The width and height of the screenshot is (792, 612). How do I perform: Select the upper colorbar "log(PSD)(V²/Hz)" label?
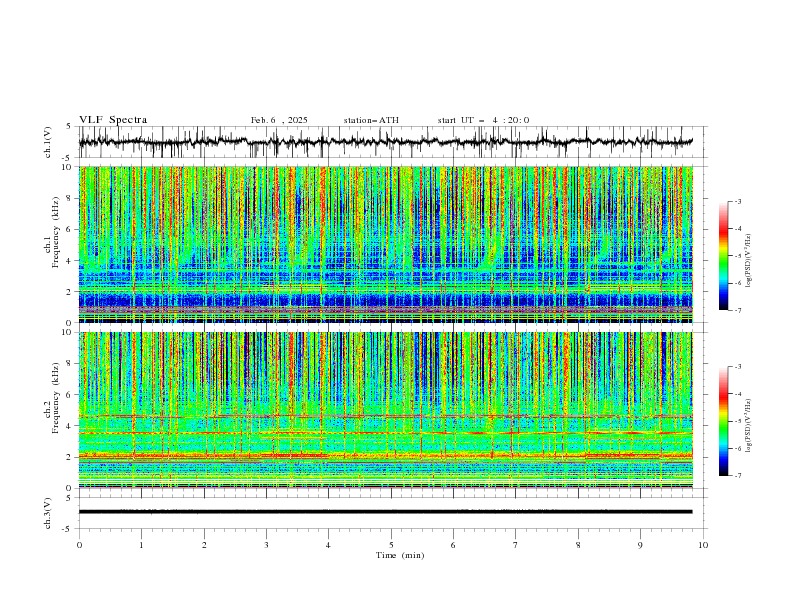point(749,261)
